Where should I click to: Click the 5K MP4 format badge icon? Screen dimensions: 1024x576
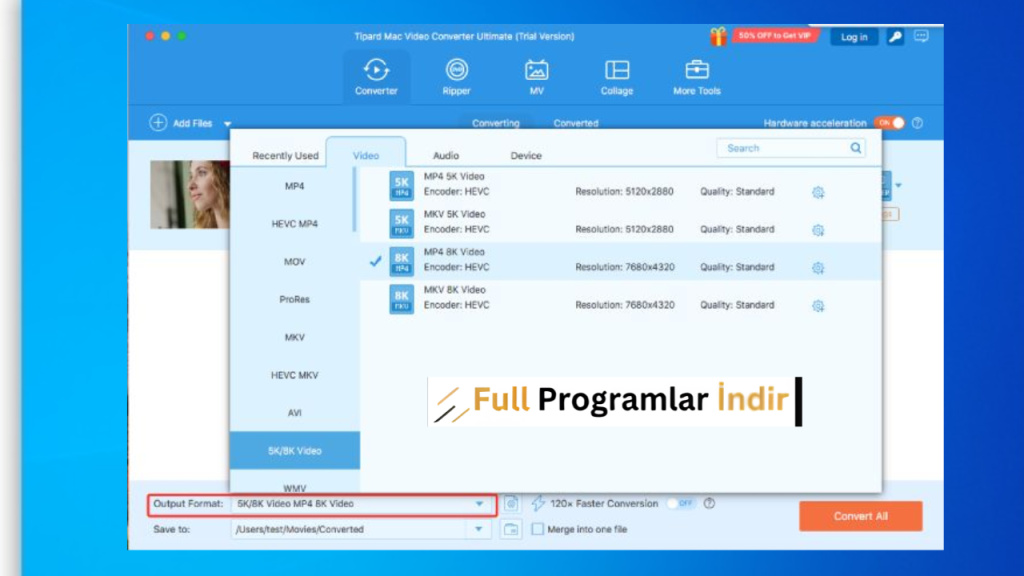[402, 185]
